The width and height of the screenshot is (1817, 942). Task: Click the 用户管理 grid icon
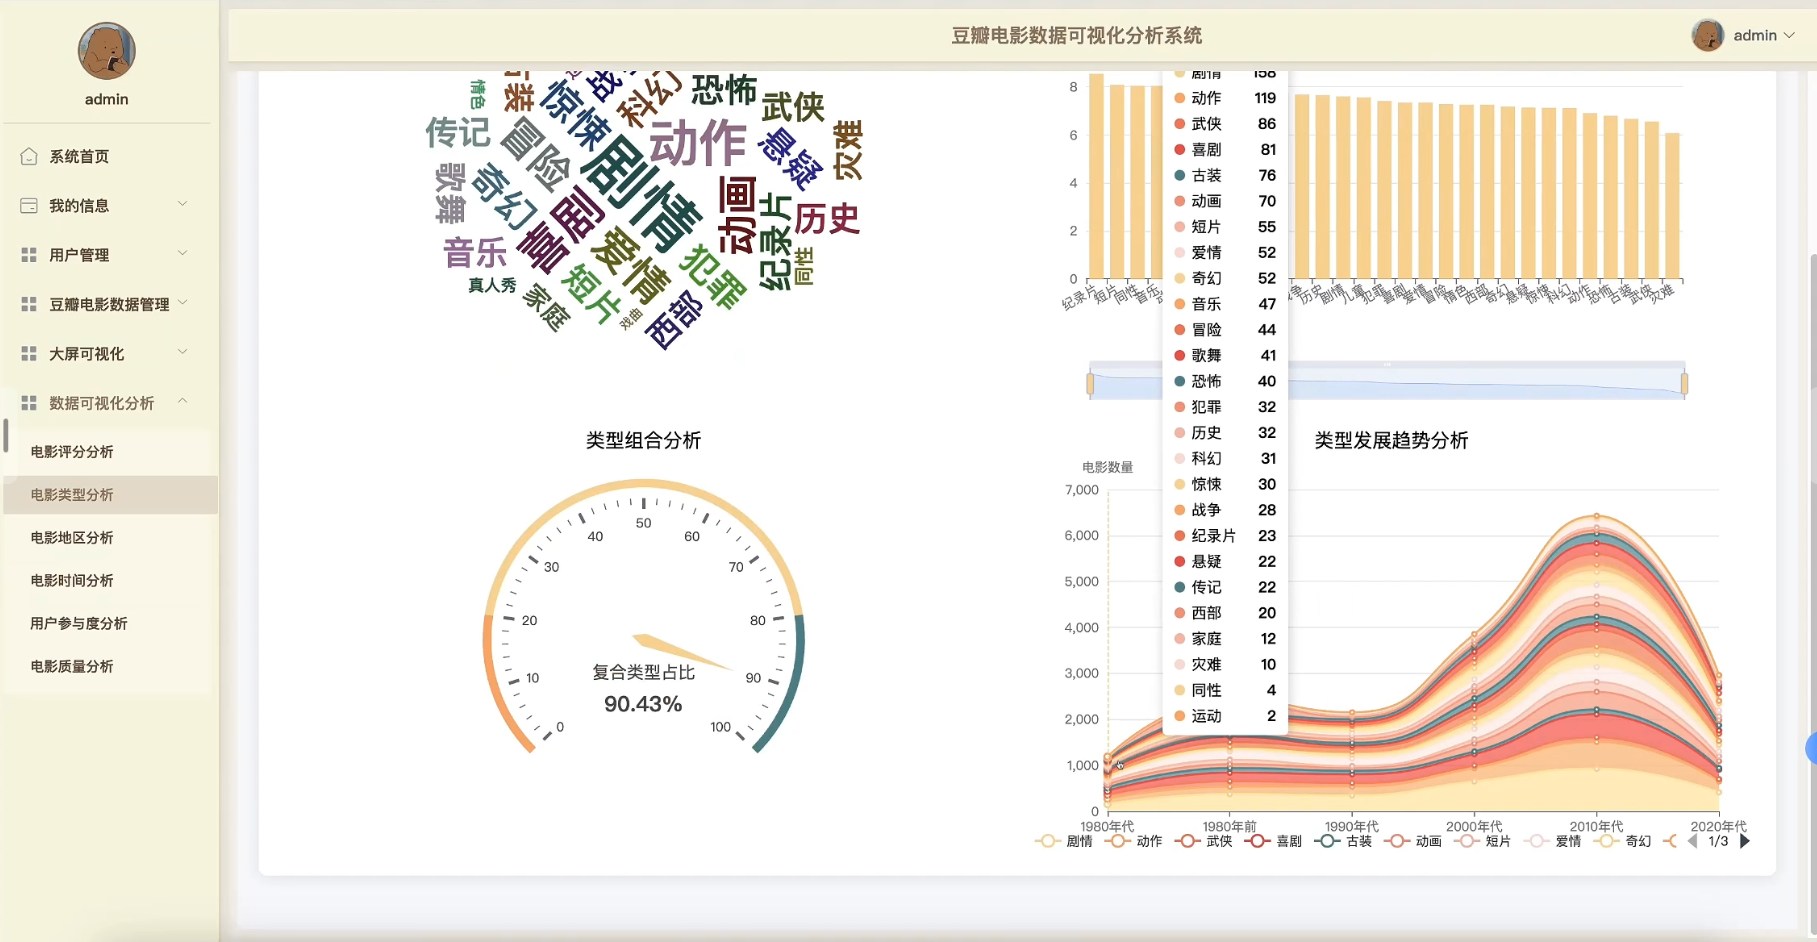click(x=29, y=255)
